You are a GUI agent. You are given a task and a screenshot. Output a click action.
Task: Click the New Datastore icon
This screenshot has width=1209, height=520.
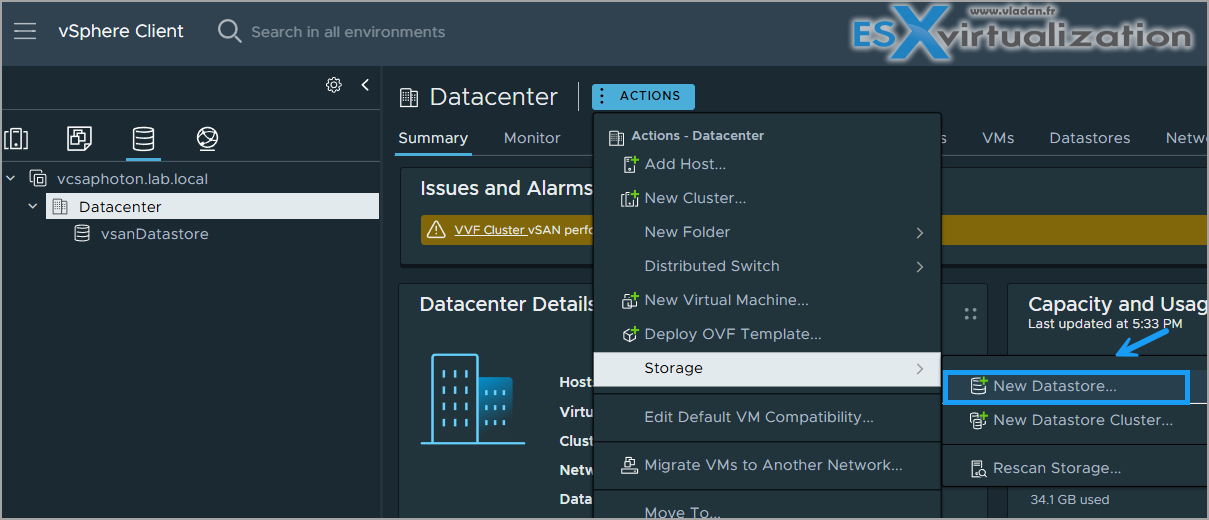pyautogui.click(x=979, y=386)
